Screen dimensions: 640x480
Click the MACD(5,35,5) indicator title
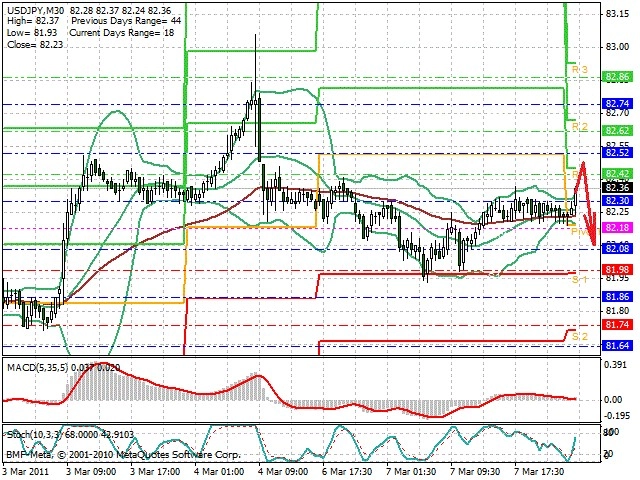(x=38, y=368)
